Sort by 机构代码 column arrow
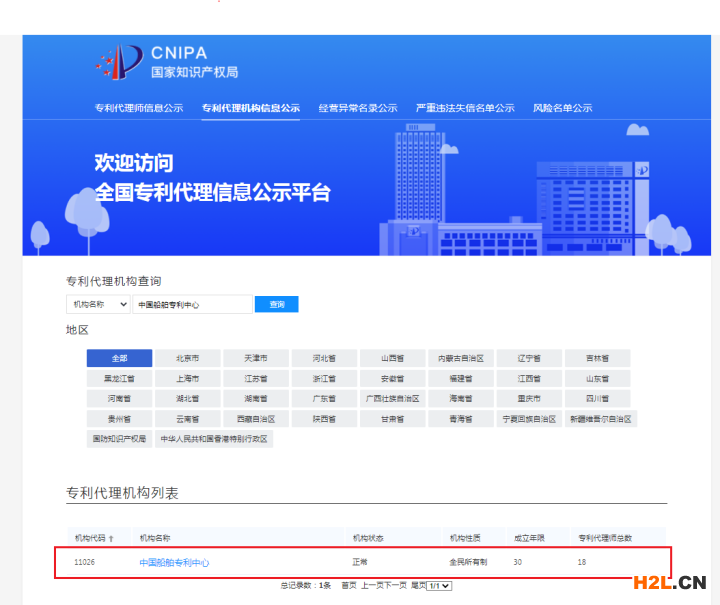This screenshot has height=605, width=720. click(x=111, y=538)
